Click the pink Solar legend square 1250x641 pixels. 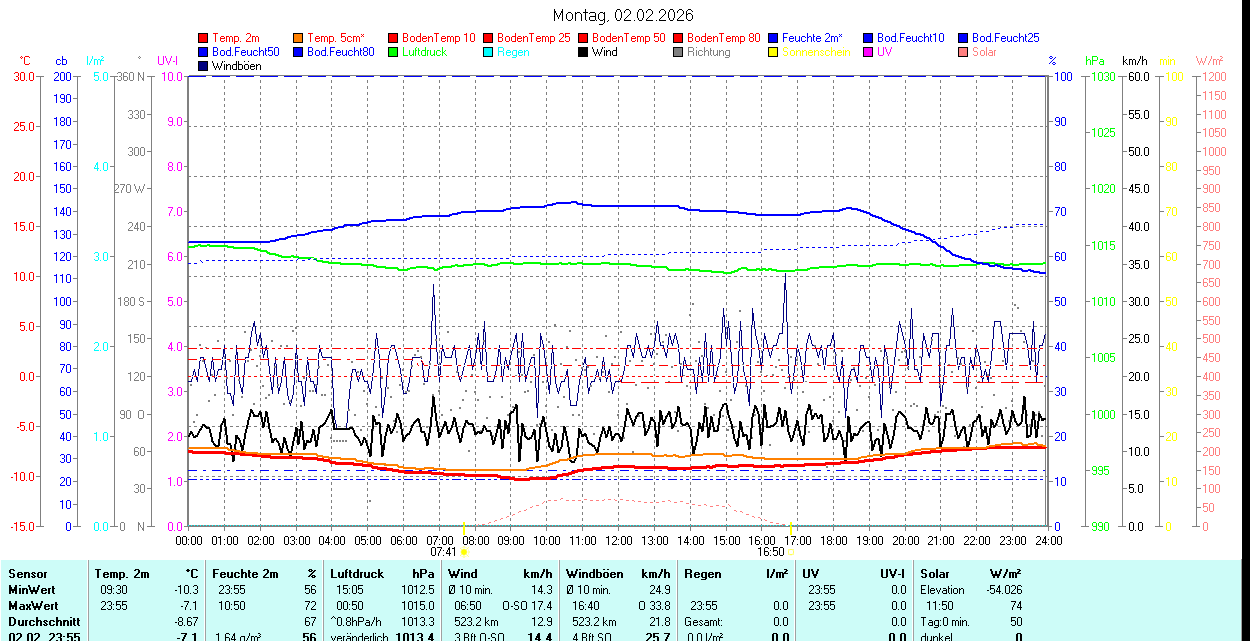964,52
